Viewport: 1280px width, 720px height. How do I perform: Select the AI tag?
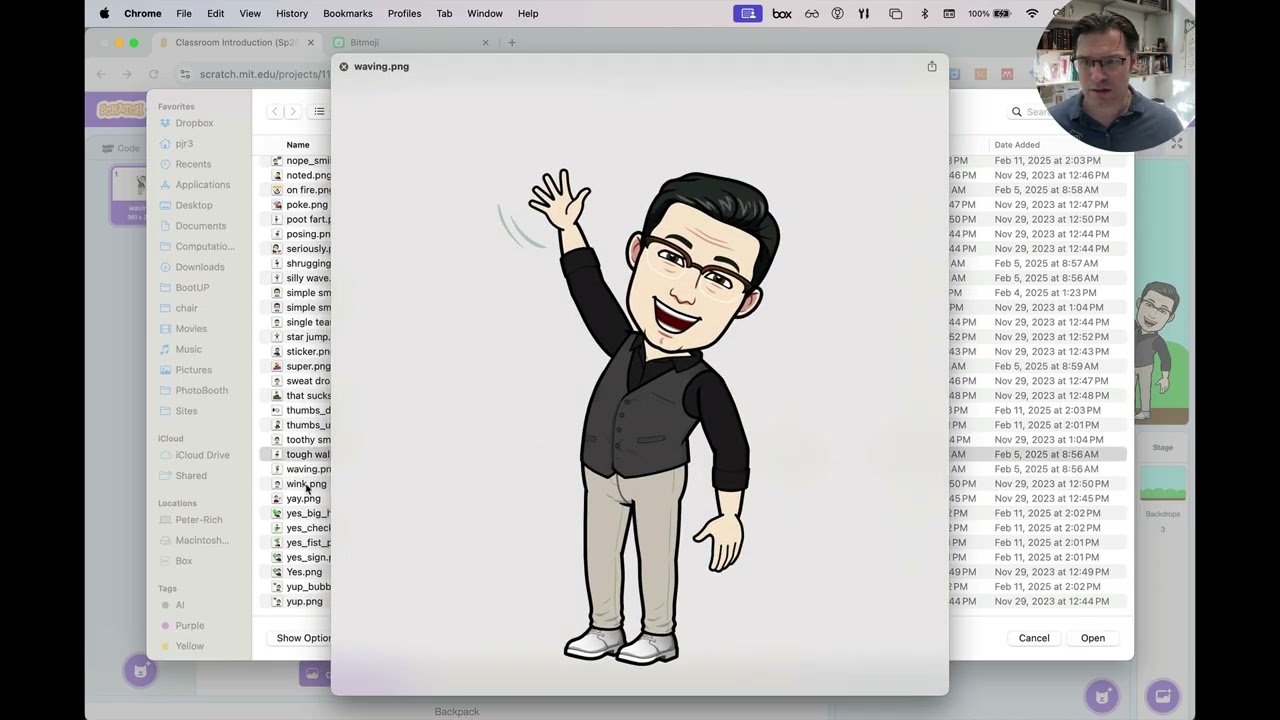click(x=180, y=605)
